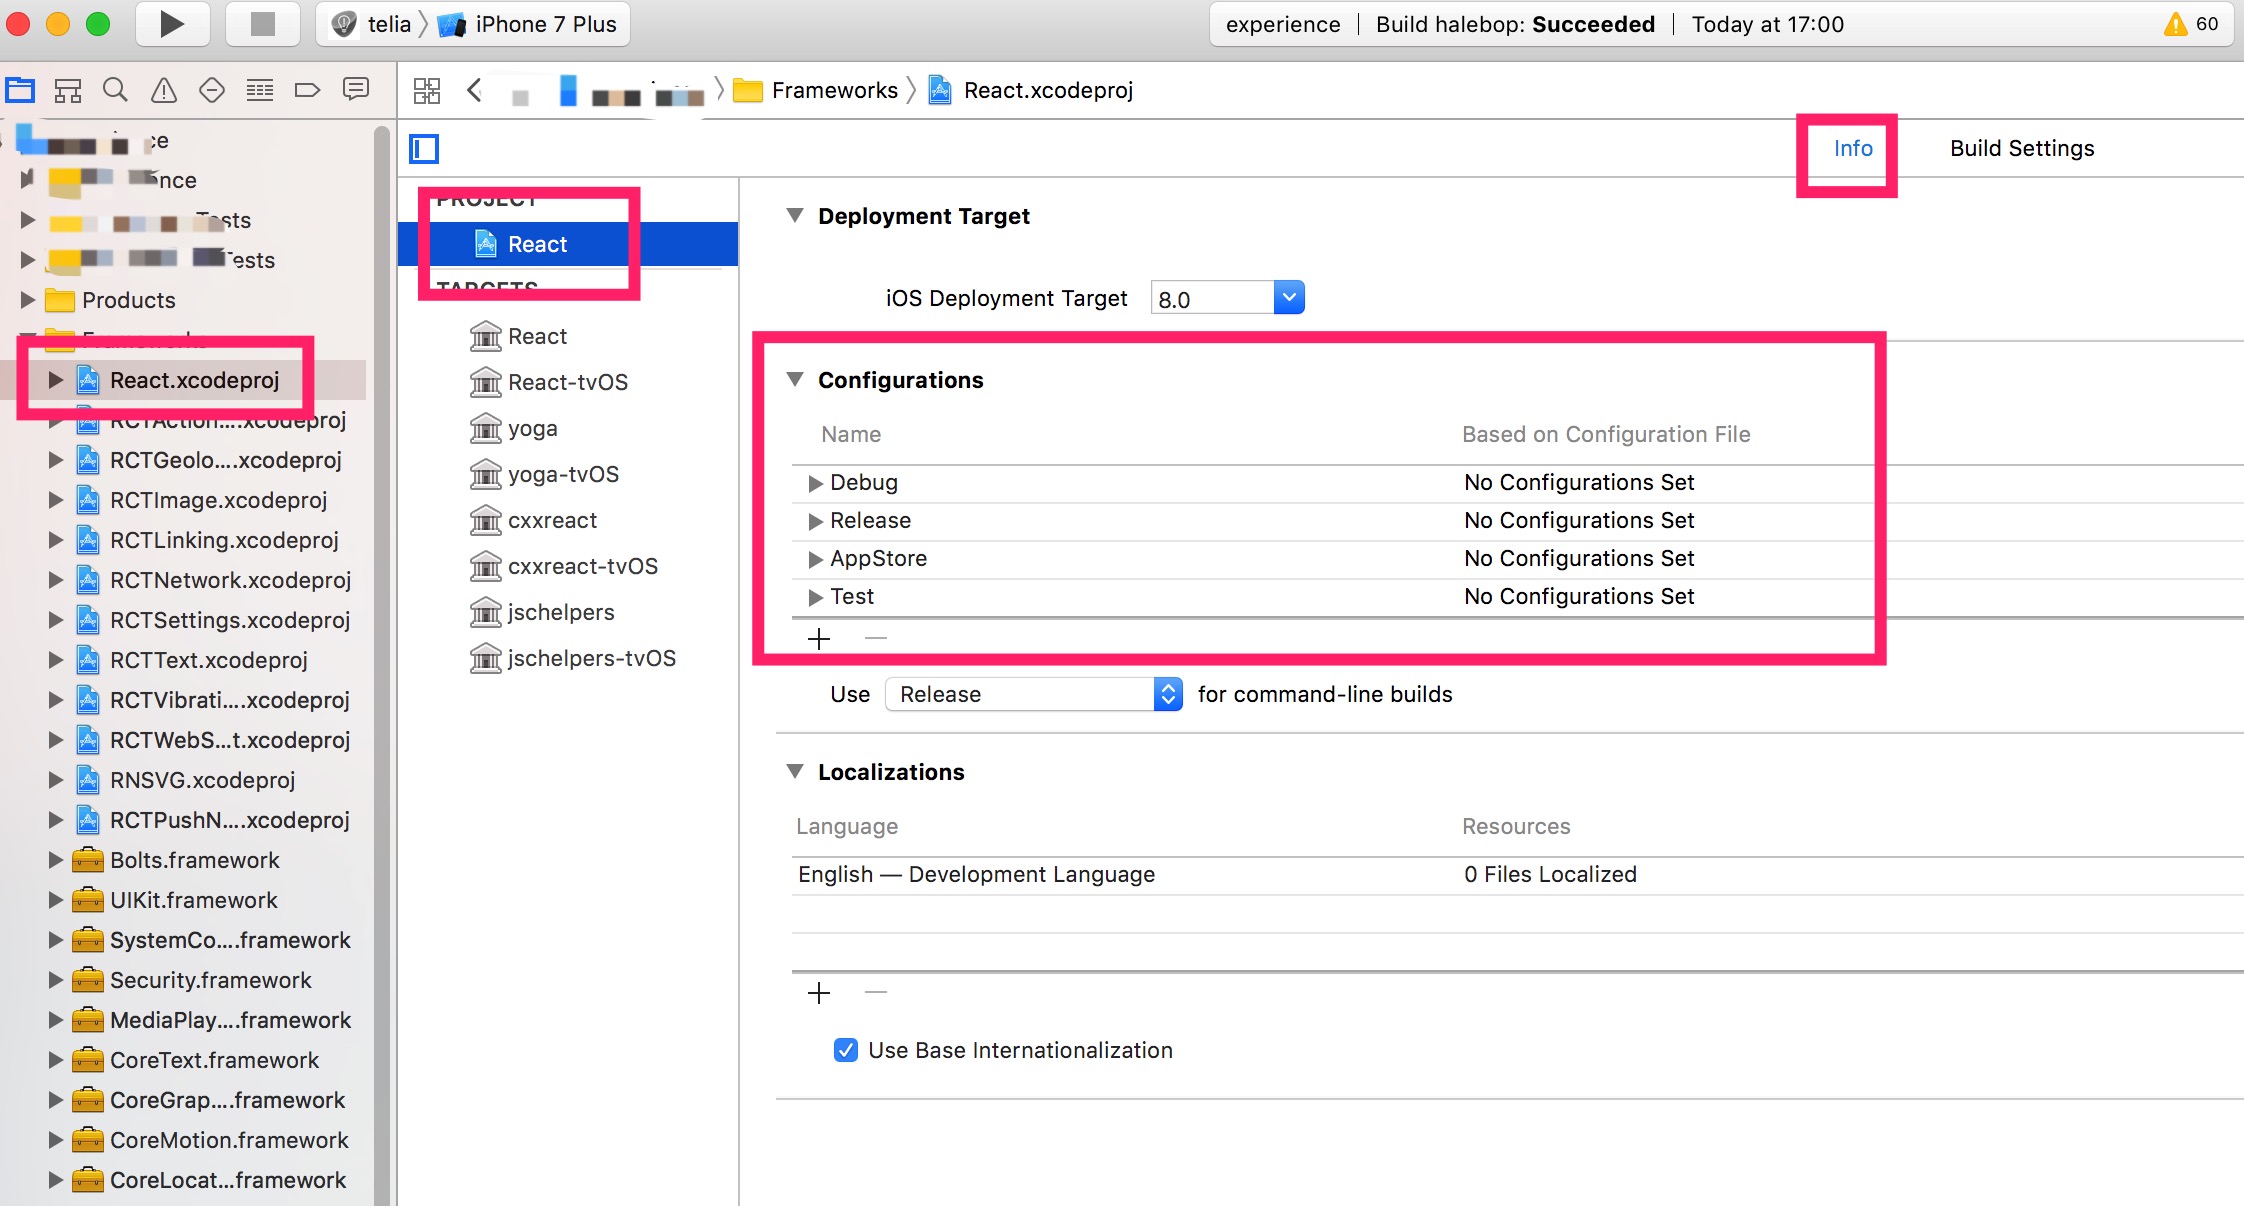
Task: Expand the Debug configuration row
Action: click(x=815, y=483)
